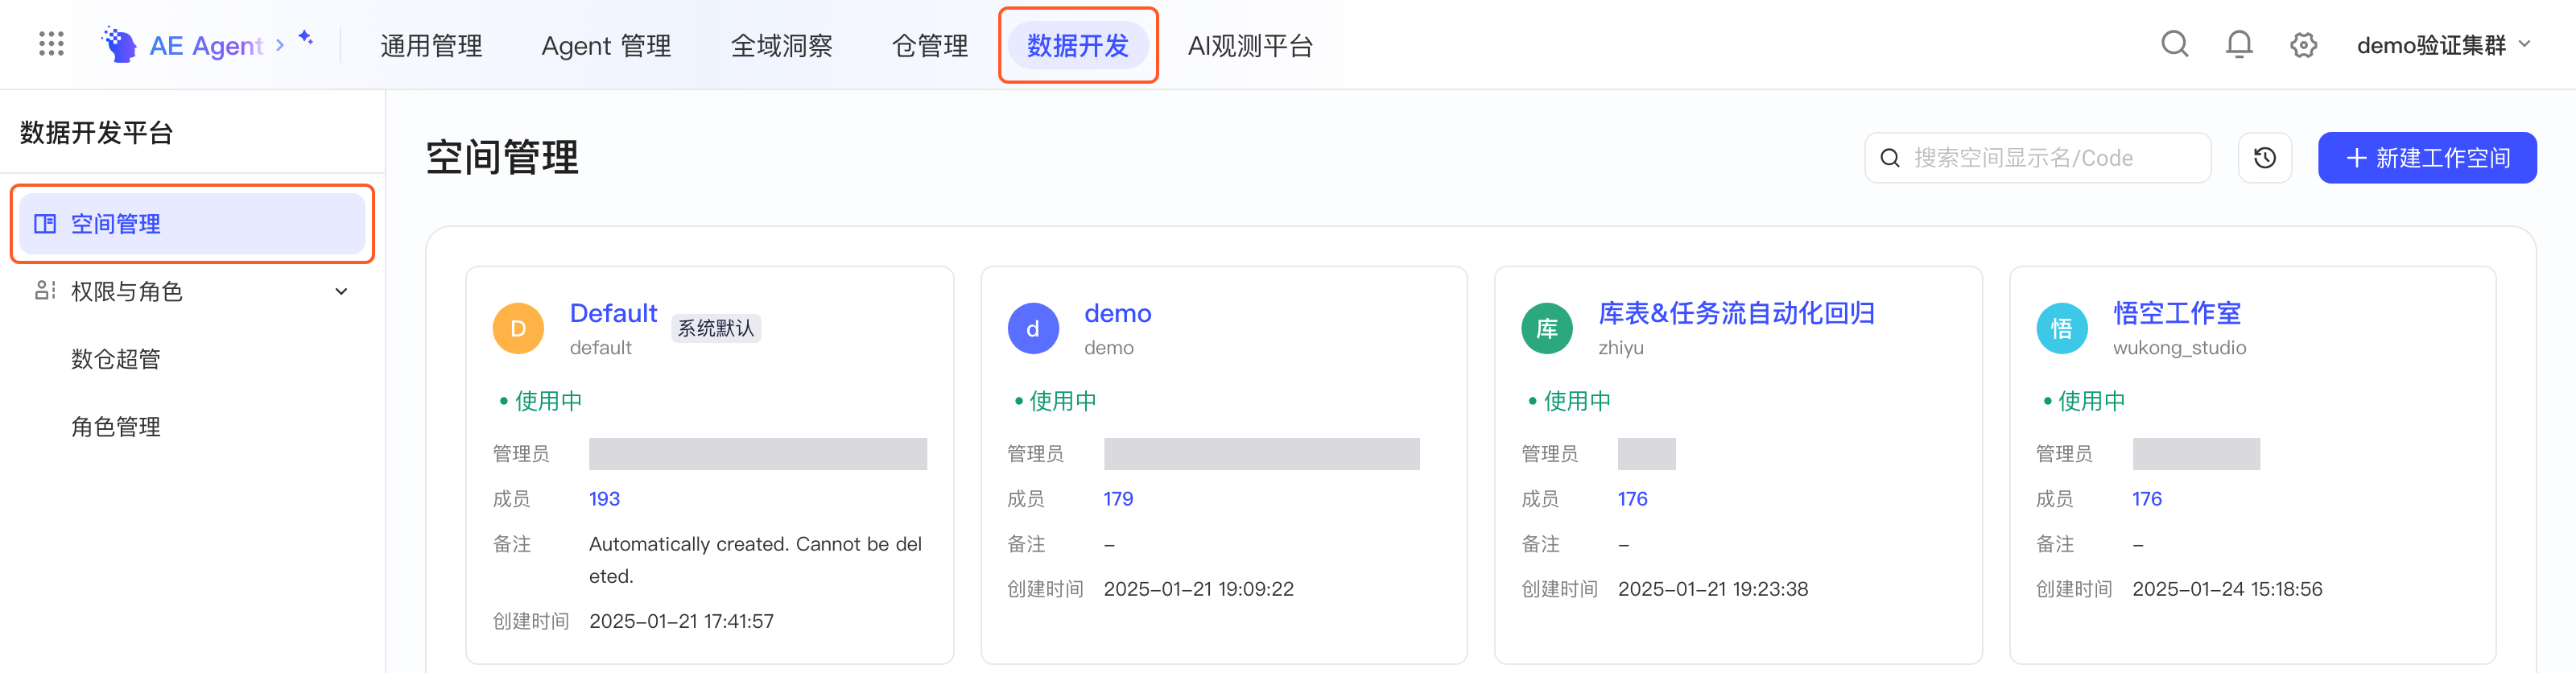Image resolution: width=2576 pixels, height=673 pixels.
Task: Click the 系统默认 tag on Default
Action: (716, 328)
